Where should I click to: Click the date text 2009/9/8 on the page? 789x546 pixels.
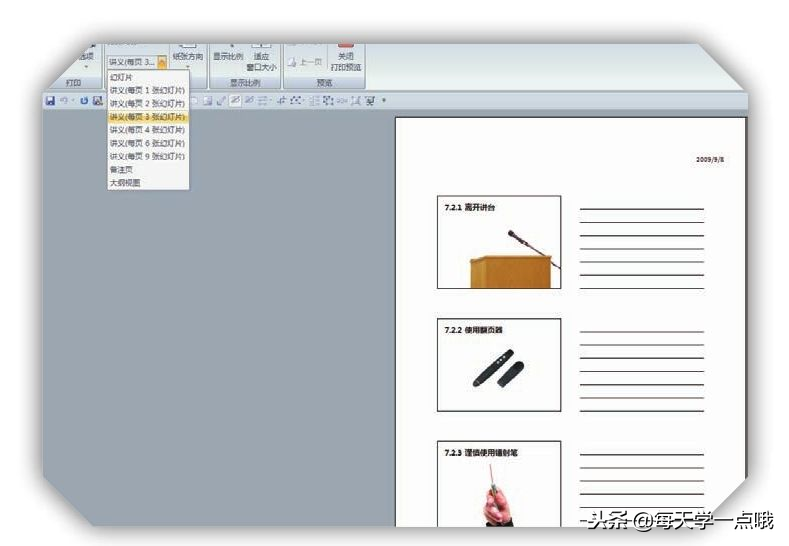coord(710,160)
